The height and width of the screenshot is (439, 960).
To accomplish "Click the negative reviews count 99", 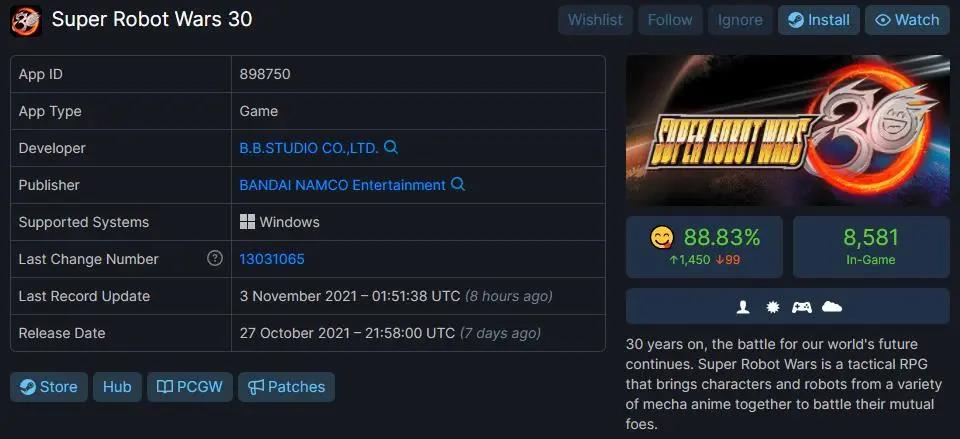I will point(727,260).
